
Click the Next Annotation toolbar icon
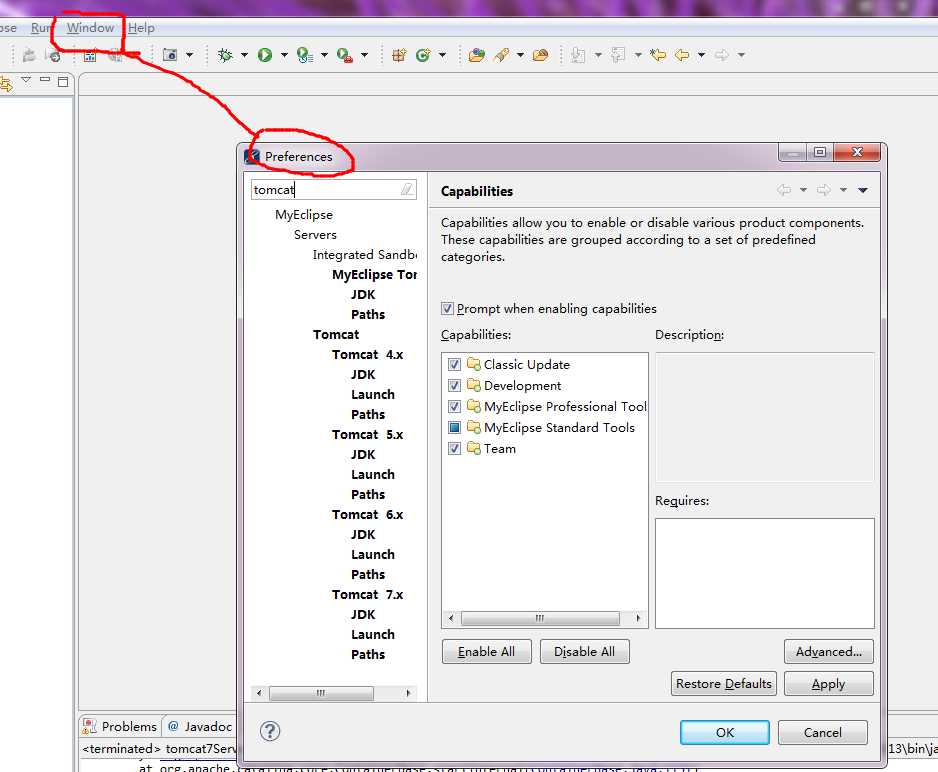[x=578, y=55]
